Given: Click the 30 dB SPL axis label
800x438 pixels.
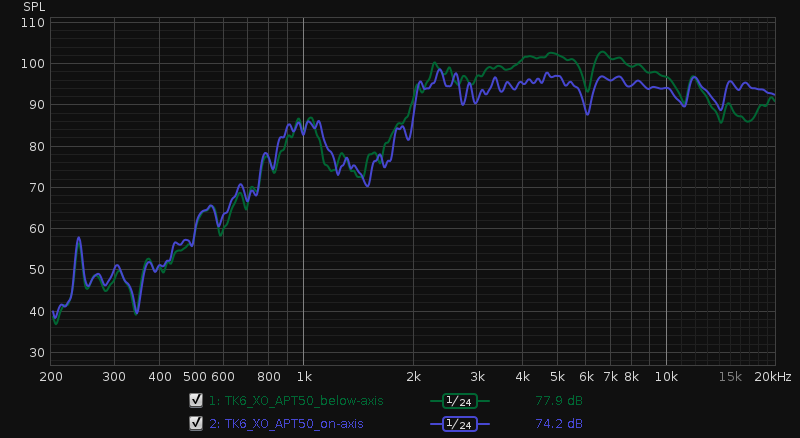Looking at the screenshot, I should pyautogui.click(x=36, y=353).
